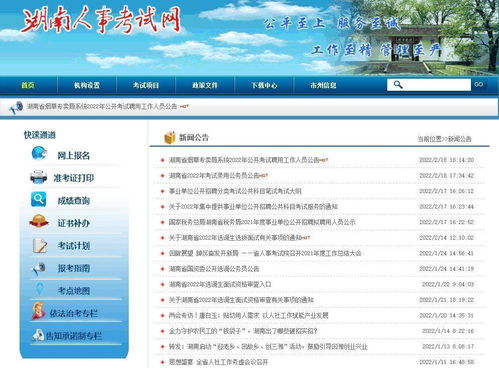Click the certificate seal icon beside 证书补办
Image resolution: width=499 pixels, height=368 pixels.
[39, 221]
